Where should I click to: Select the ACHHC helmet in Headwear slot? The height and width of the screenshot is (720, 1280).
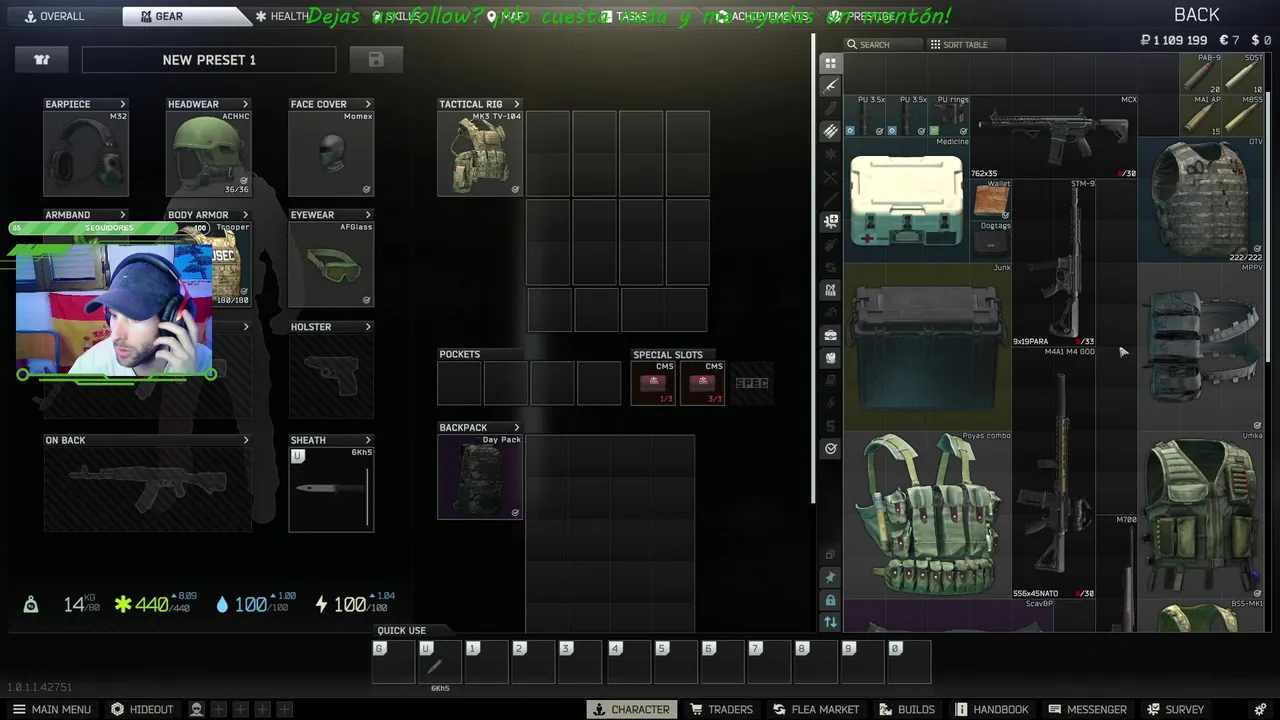(208, 153)
